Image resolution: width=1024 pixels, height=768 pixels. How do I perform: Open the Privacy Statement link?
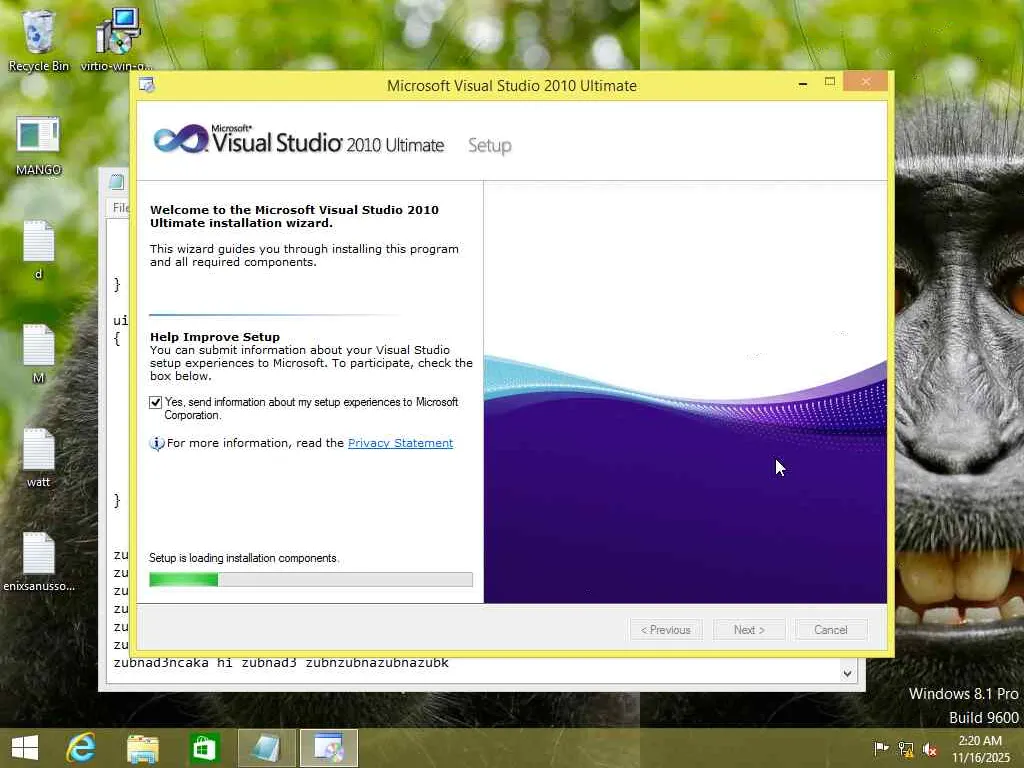(x=400, y=443)
